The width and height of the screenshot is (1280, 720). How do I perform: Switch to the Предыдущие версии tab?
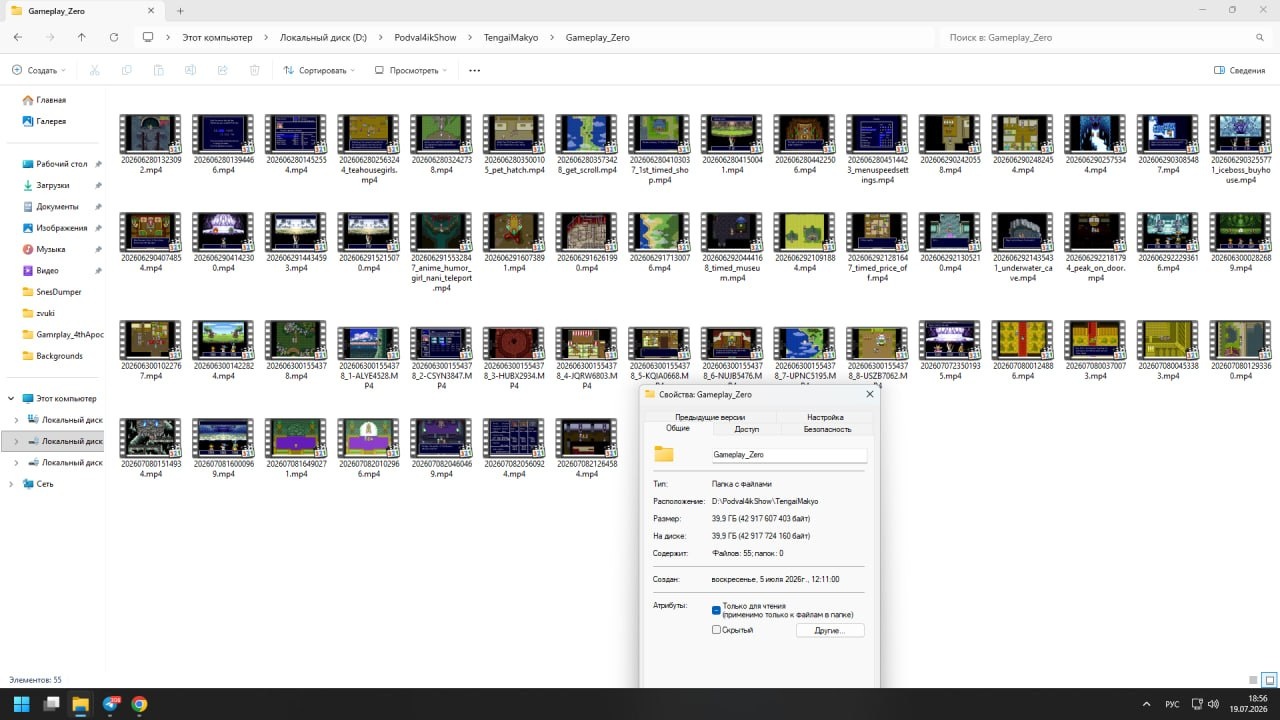709,417
